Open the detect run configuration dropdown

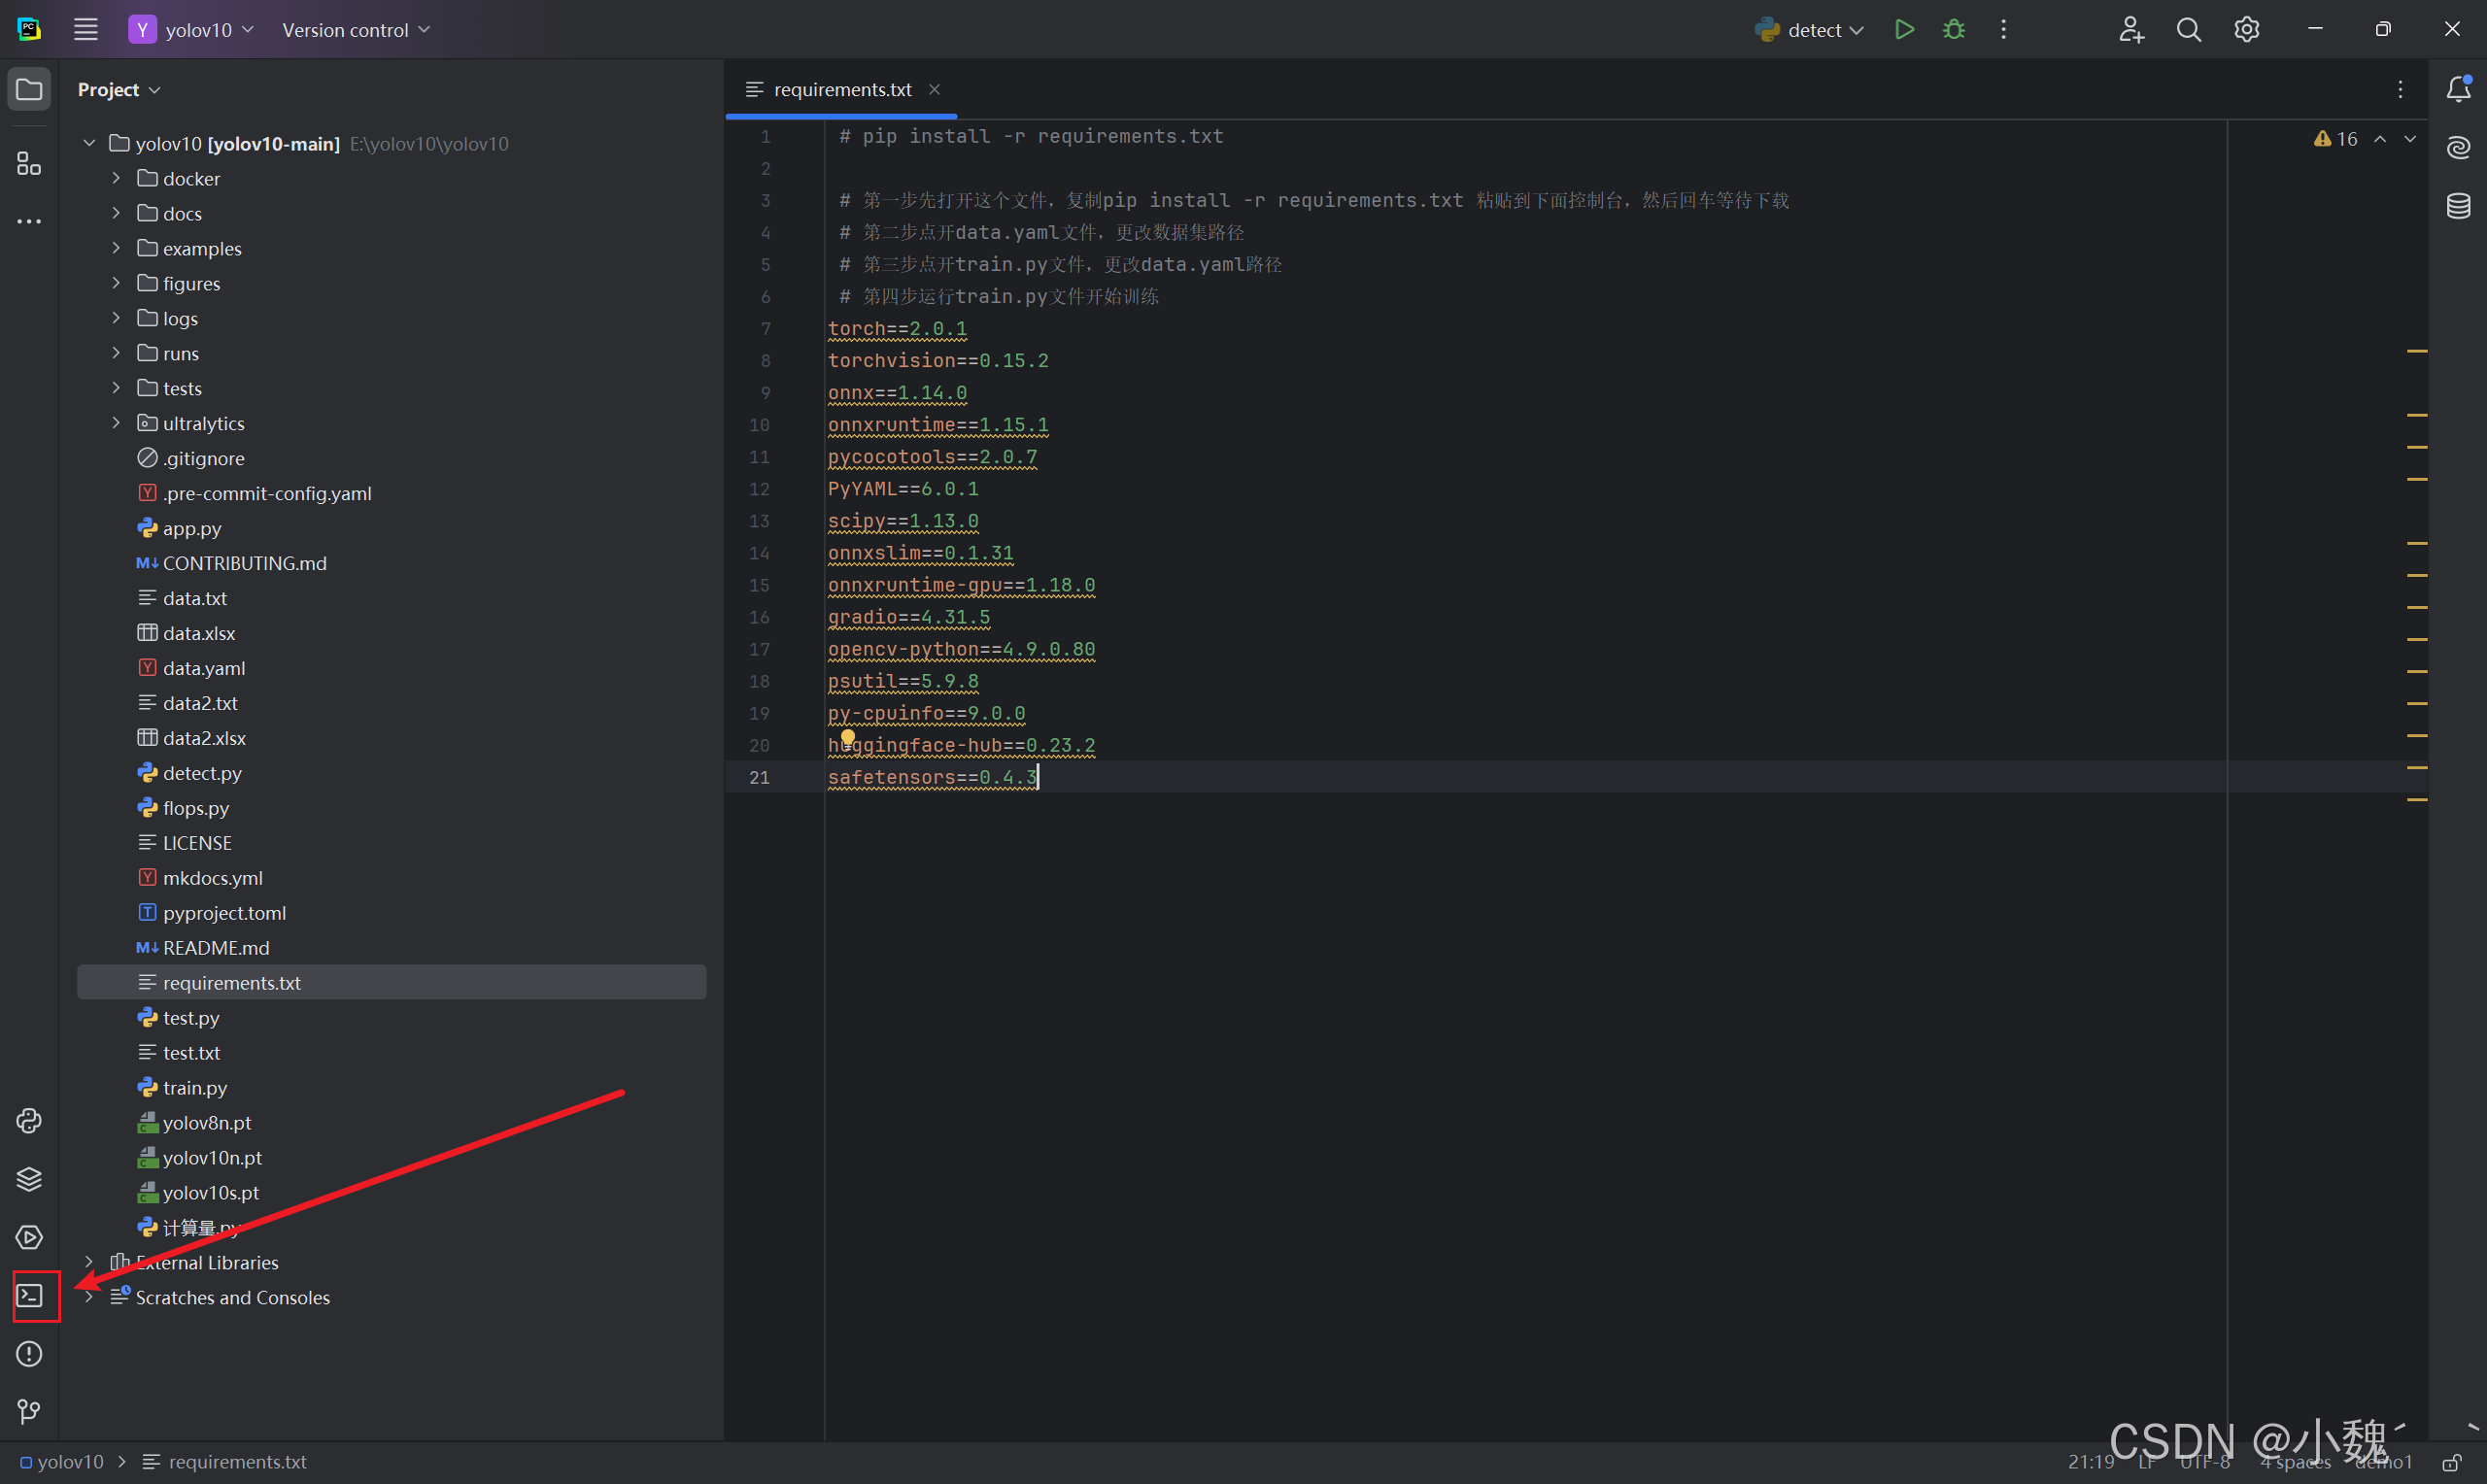[1811, 30]
